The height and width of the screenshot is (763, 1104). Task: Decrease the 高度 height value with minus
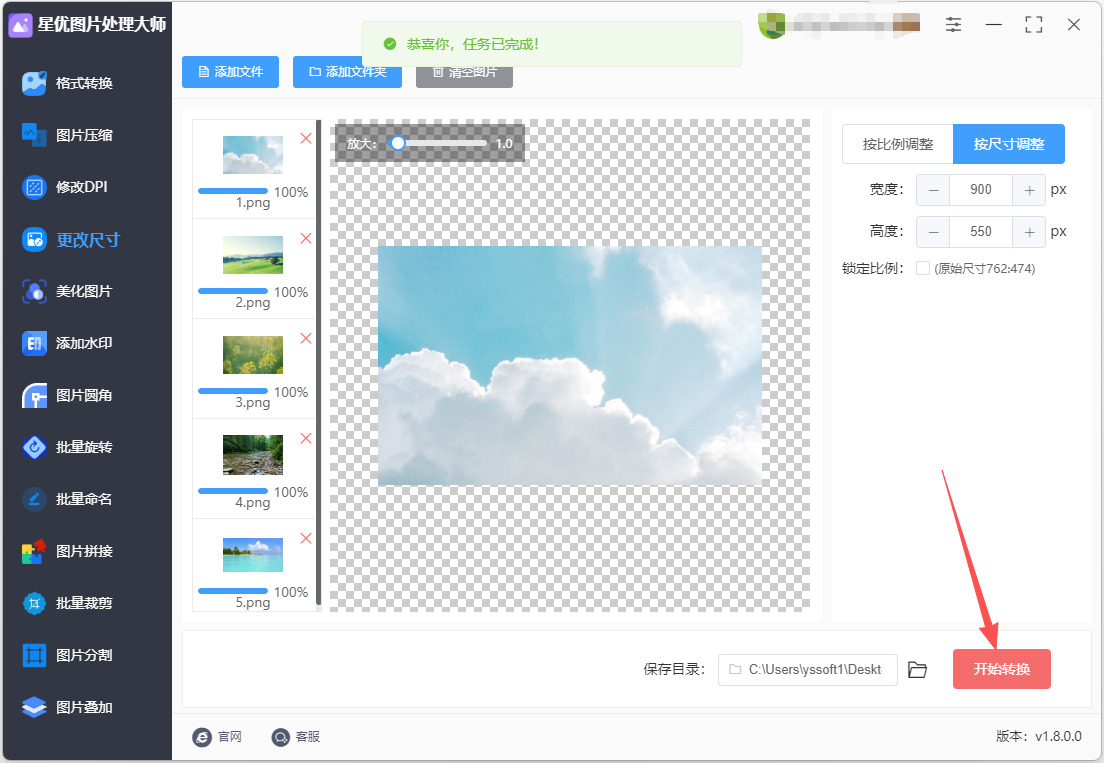click(x=933, y=232)
